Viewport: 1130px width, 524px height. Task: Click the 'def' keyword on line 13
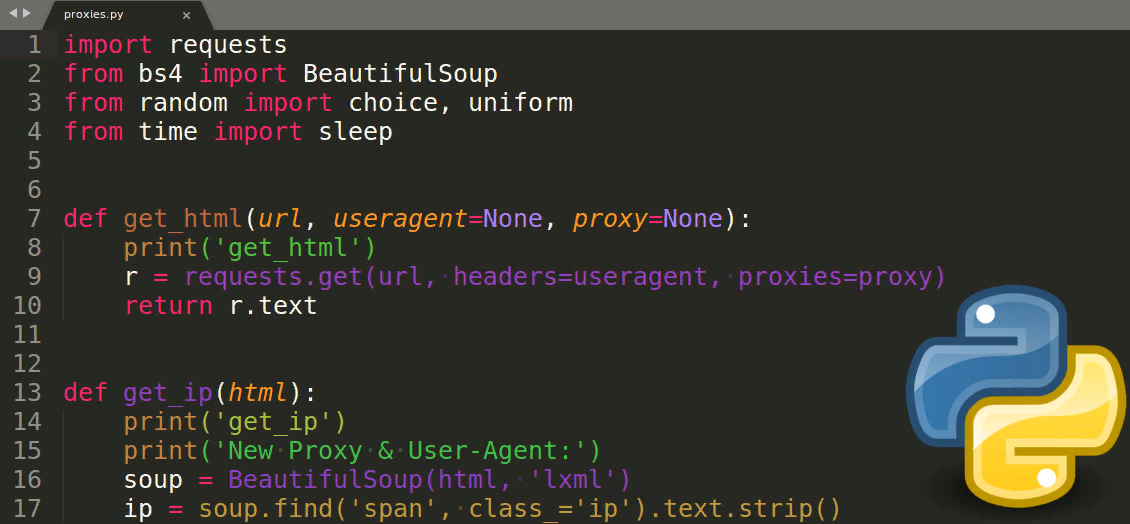click(86, 393)
